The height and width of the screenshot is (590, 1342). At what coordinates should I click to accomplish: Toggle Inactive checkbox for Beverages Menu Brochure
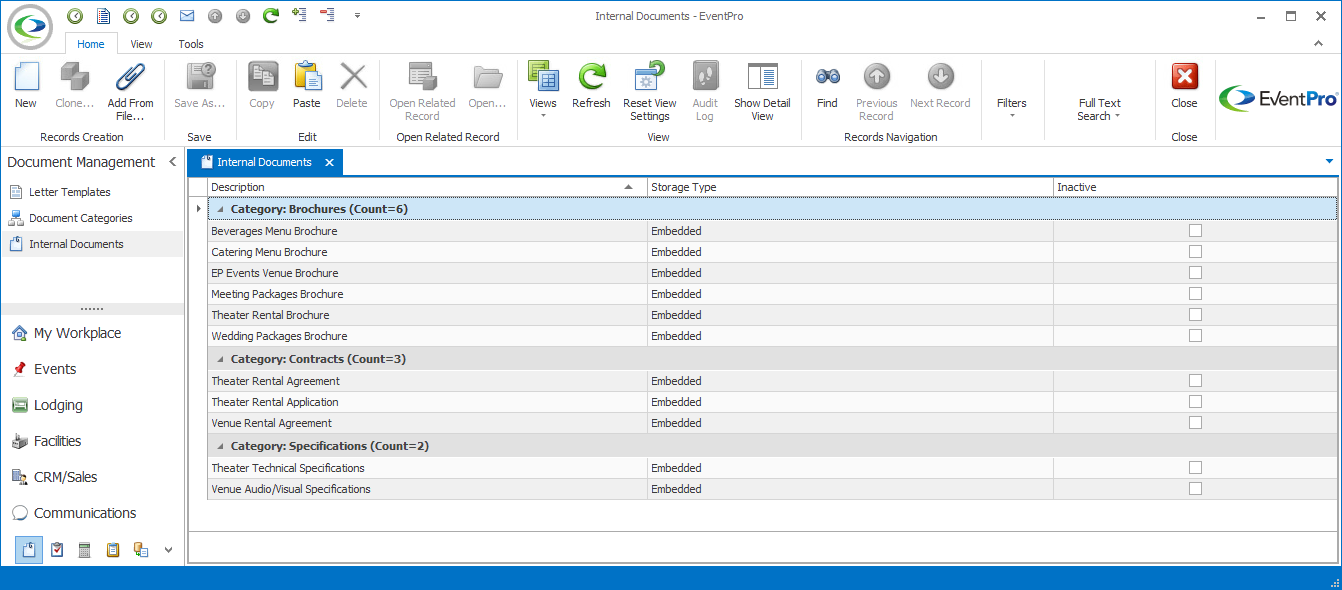(x=1195, y=231)
